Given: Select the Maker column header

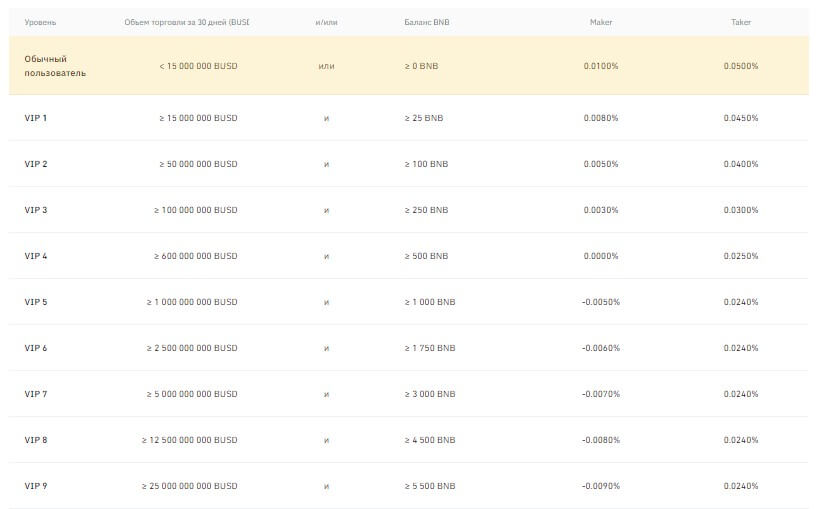Looking at the screenshot, I should pos(600,22).
